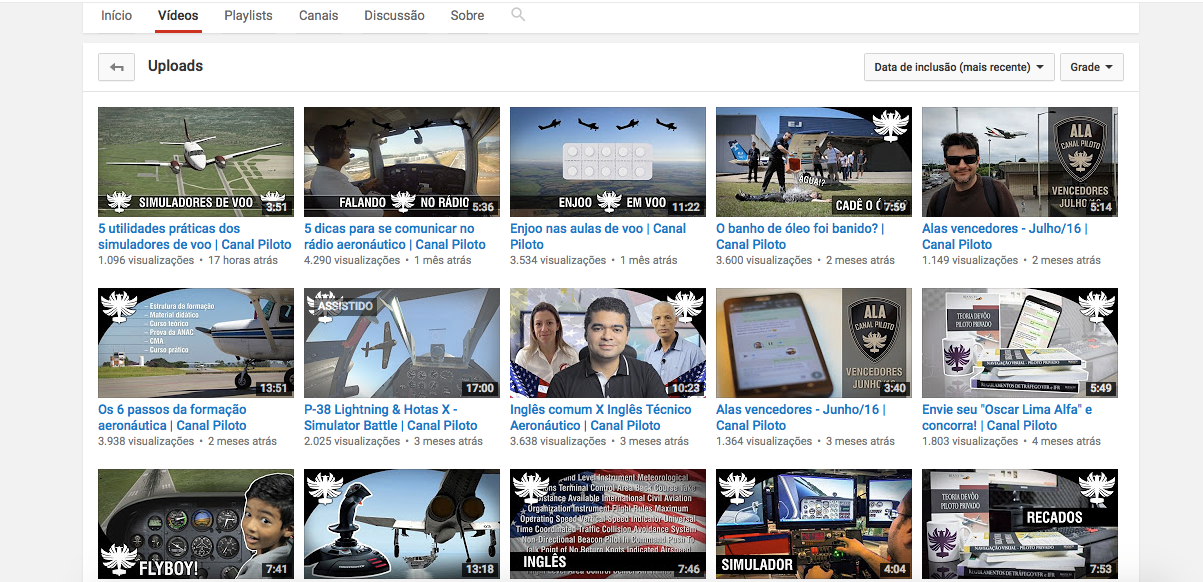
Task: Open 'P-38 Lightning & Hotas X' title link
Action: (391, 417)
